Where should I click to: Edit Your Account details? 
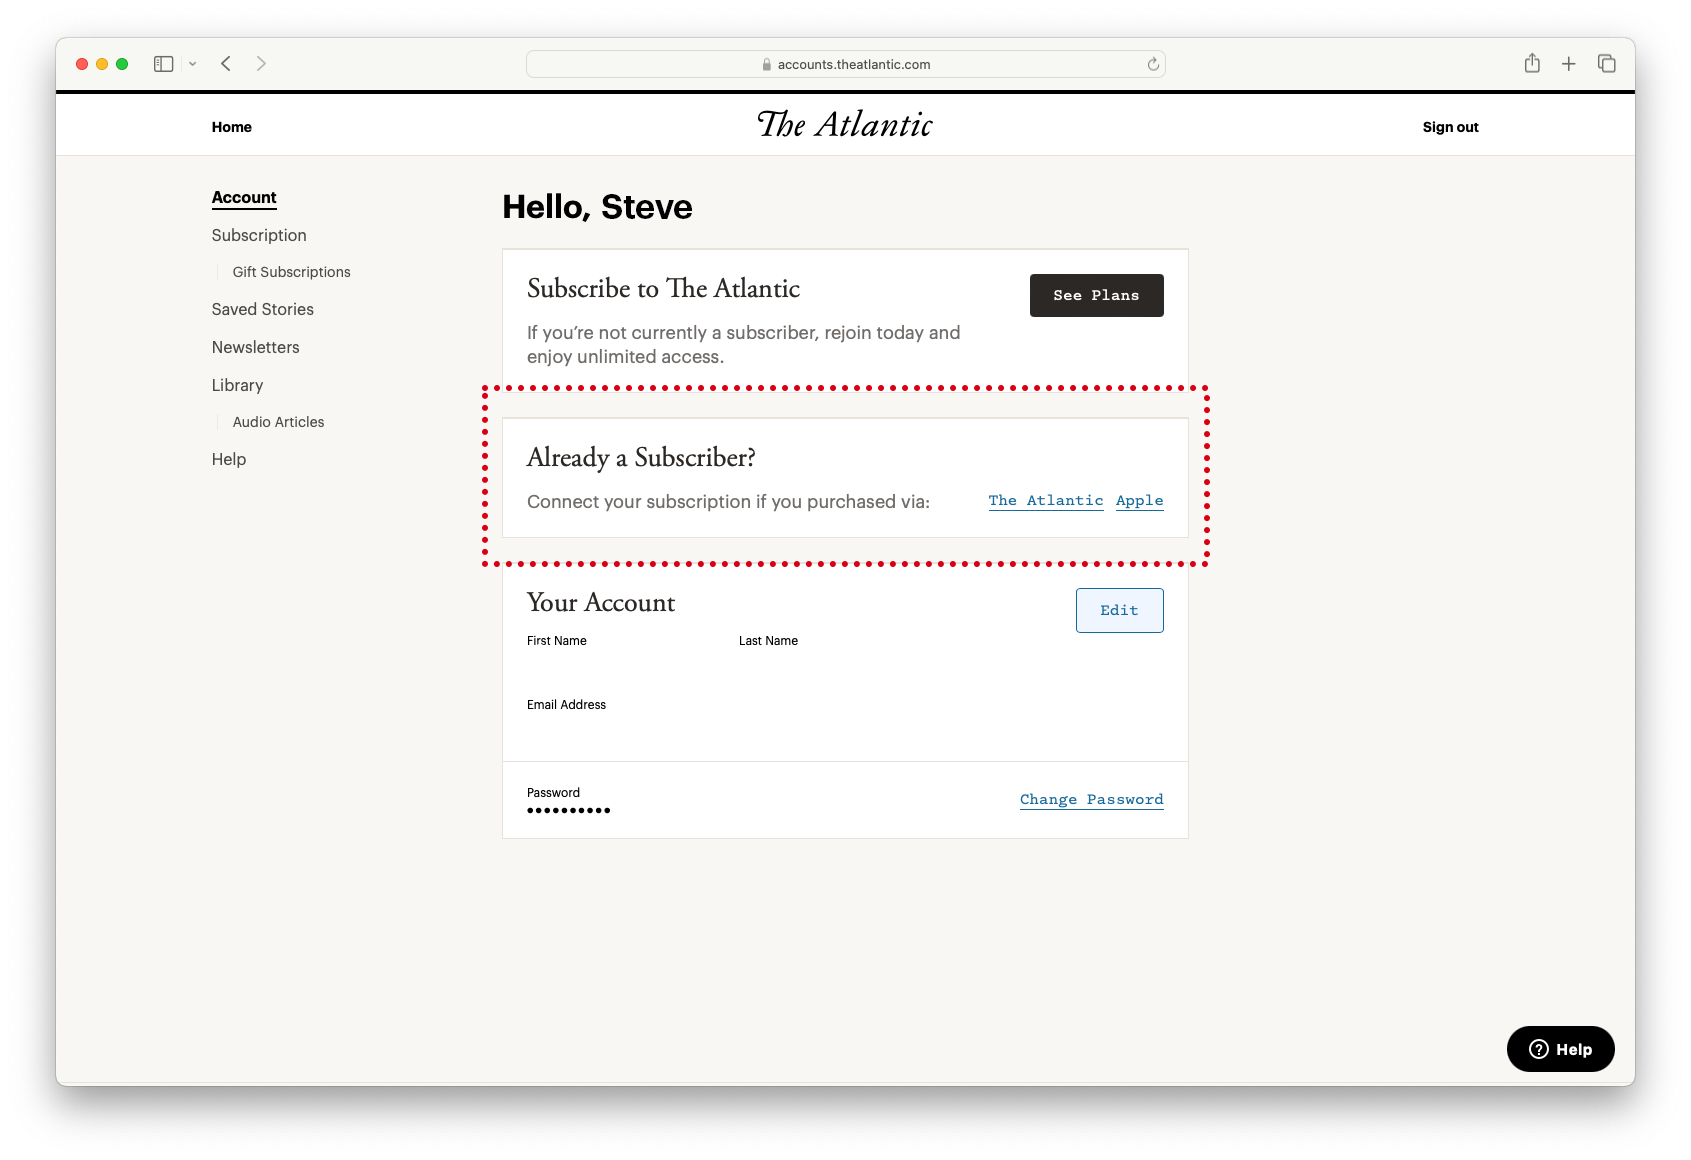click(1119, 610)
